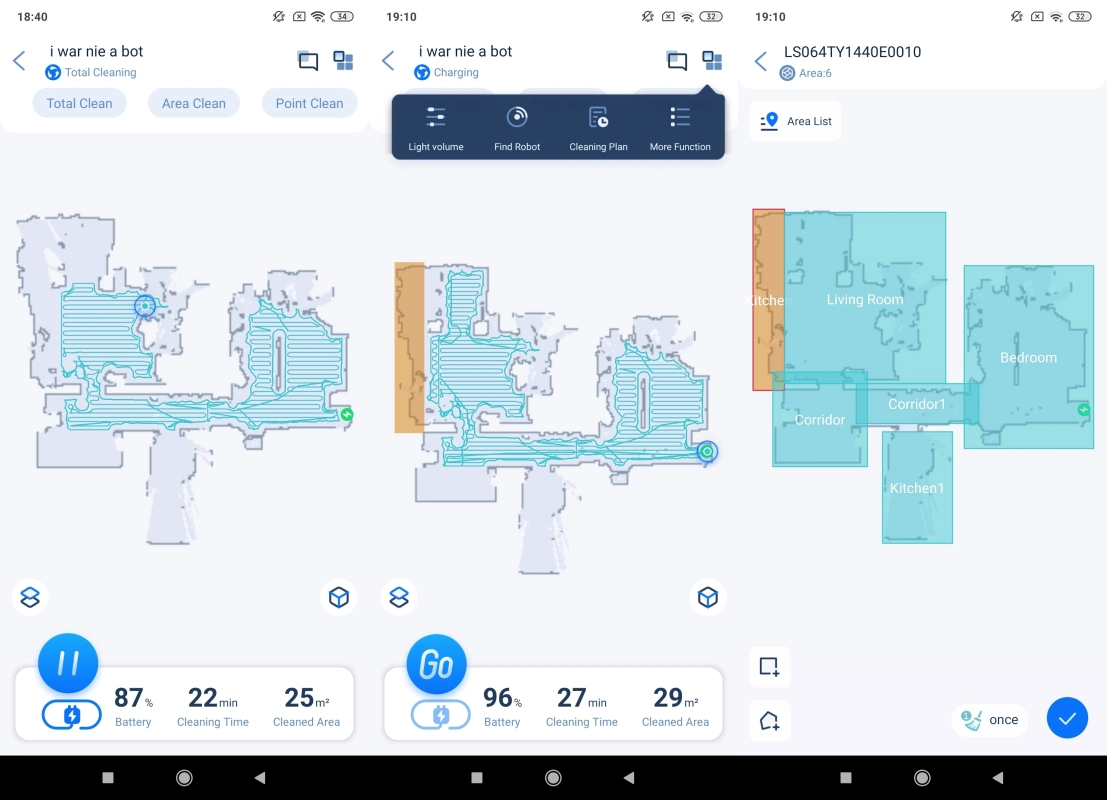Open Cleaning Plan schedule
This screenshot has height=800, width=1107.
[x=598, y=129]
